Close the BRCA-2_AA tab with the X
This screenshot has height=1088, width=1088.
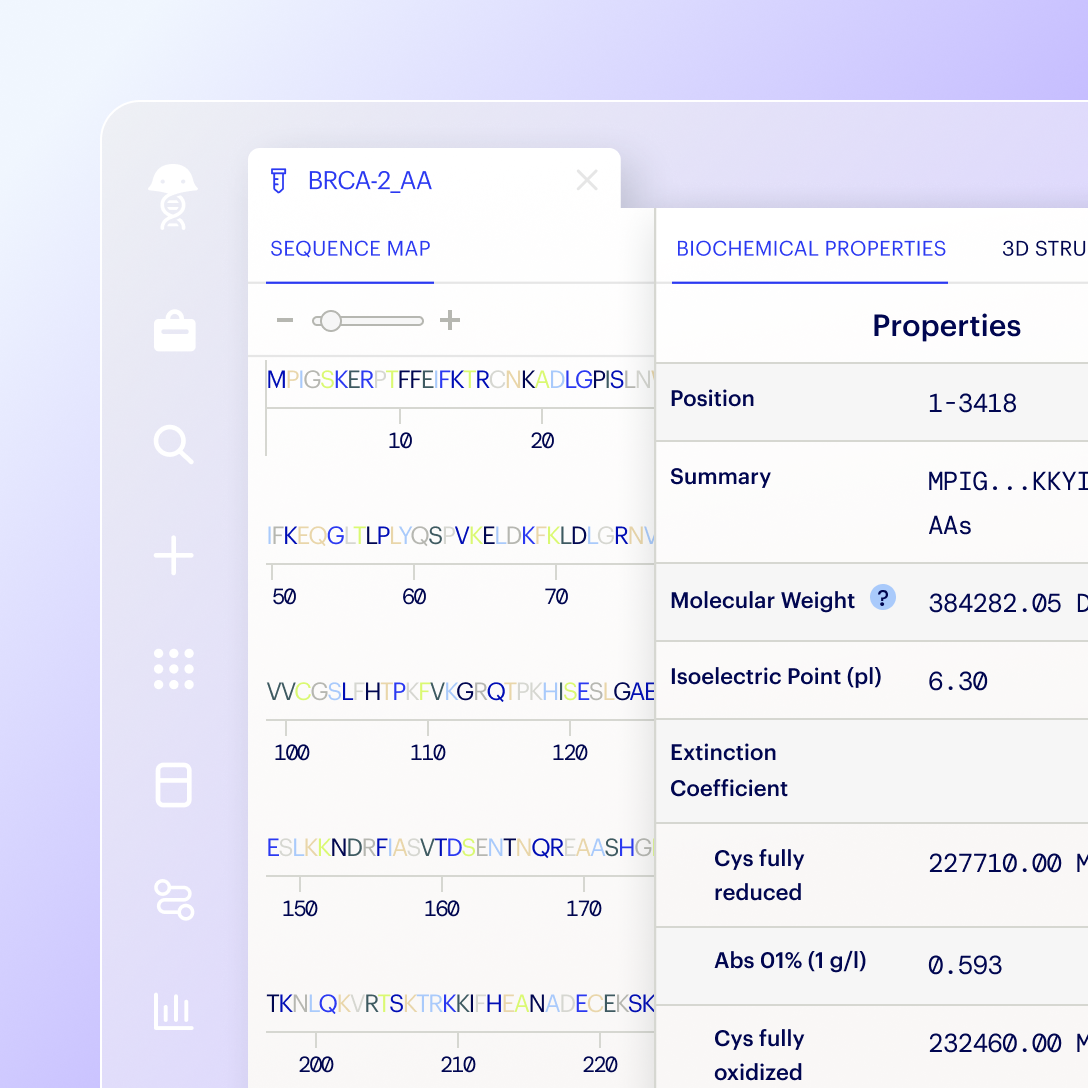tap(587, 180)
